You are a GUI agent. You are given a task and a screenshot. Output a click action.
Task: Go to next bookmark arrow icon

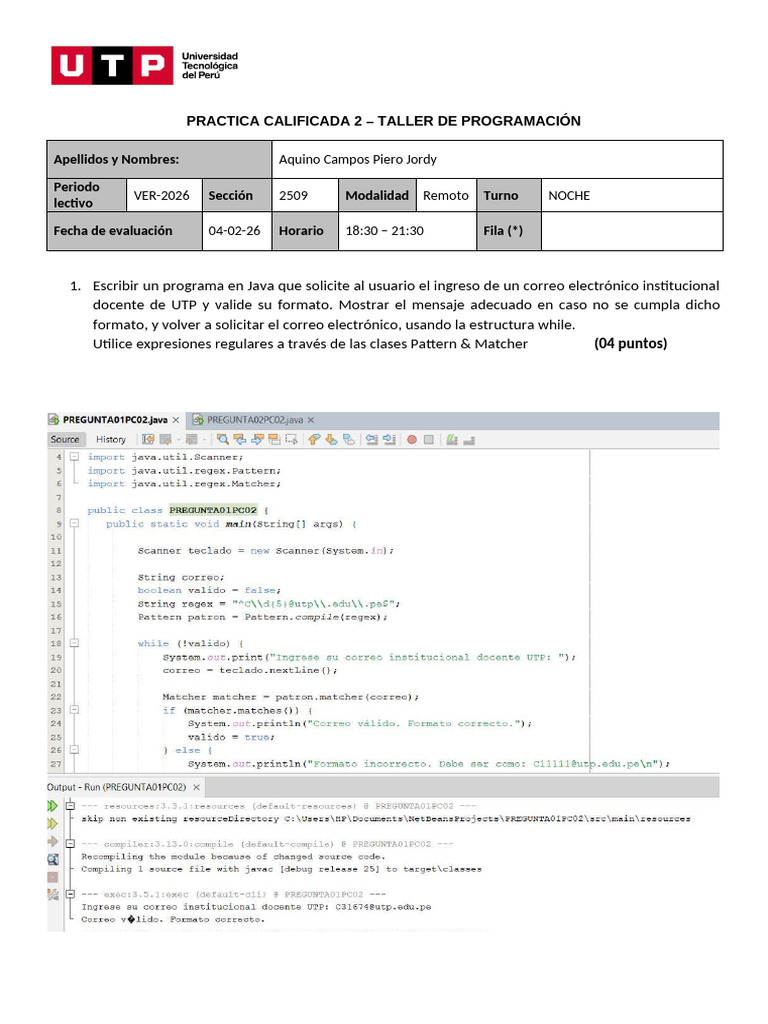pos(330,440)
